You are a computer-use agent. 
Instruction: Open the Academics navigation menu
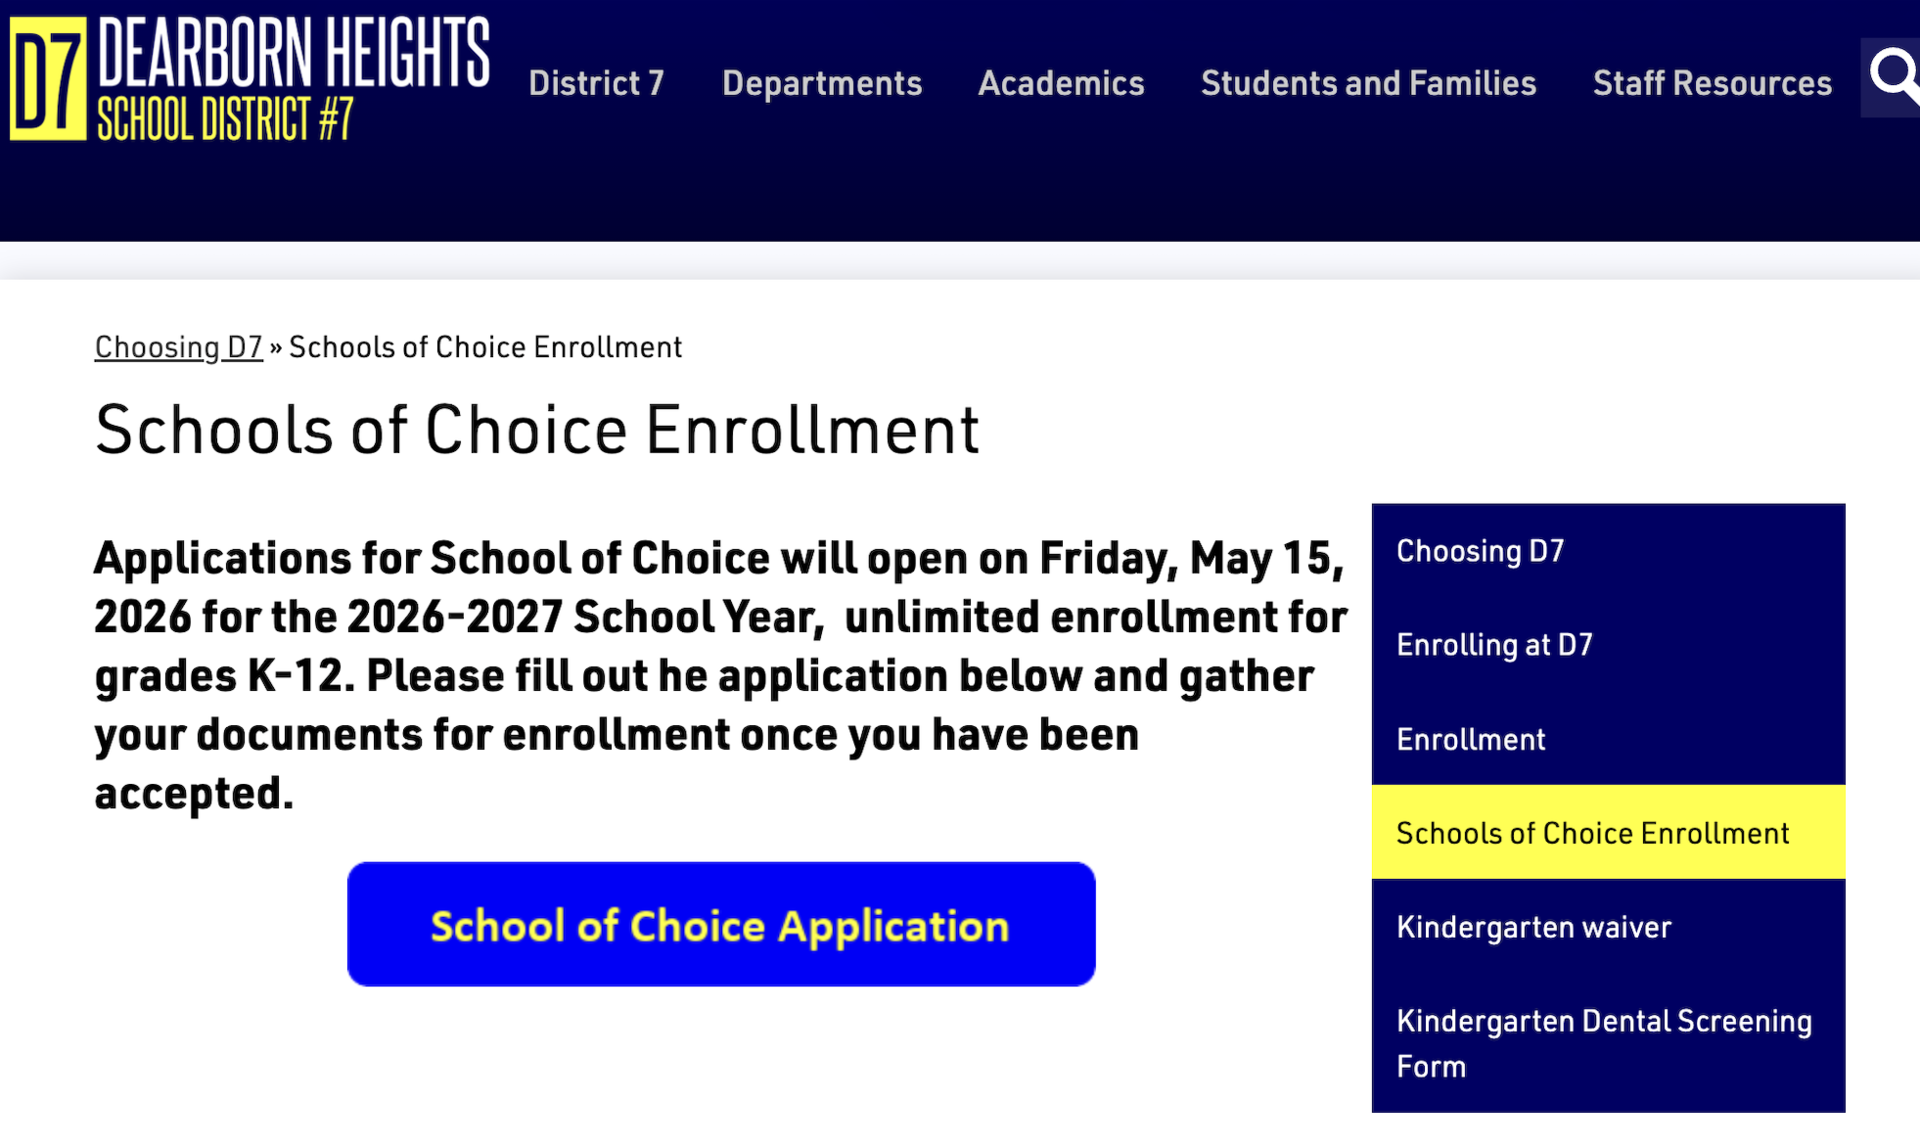[x=1060, y=83]
